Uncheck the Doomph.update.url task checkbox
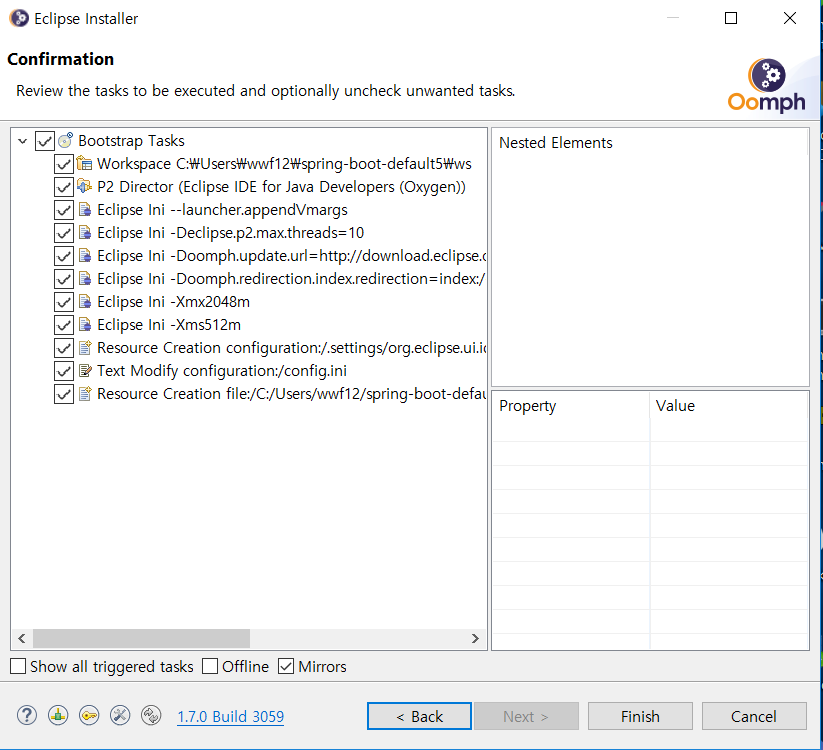The height and width of the screenshot is (750, 823). click(x=64, y=256)
